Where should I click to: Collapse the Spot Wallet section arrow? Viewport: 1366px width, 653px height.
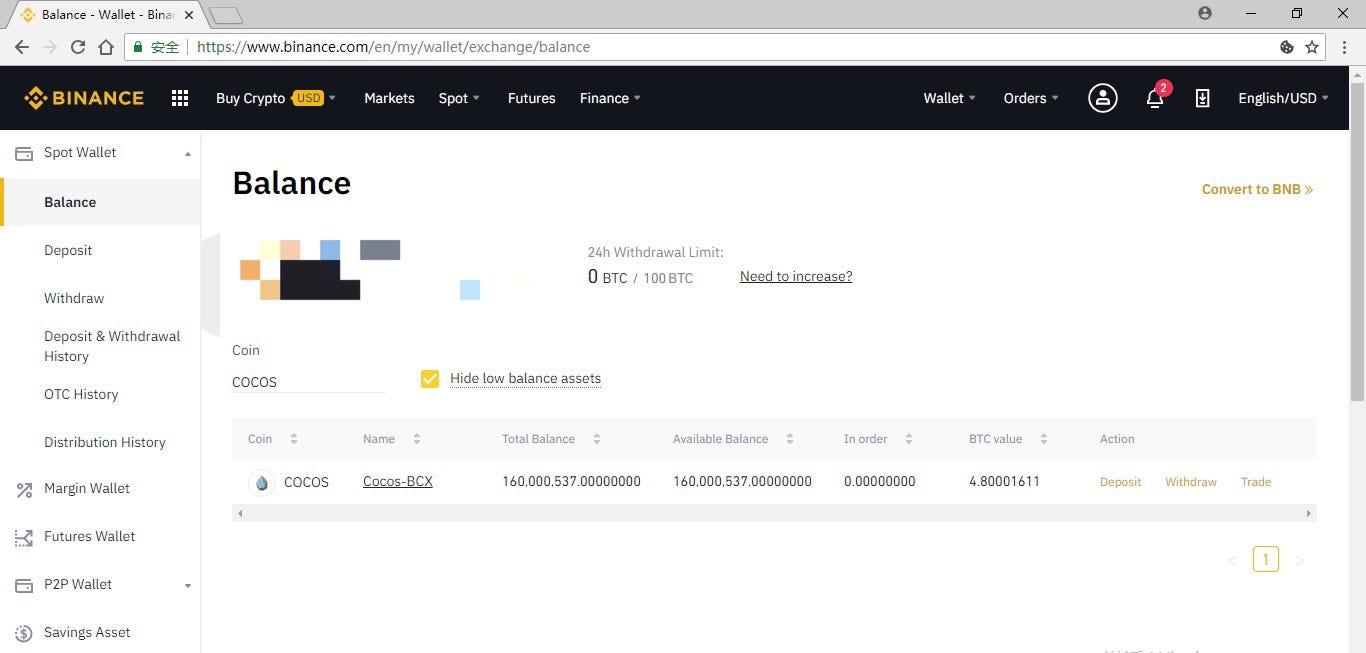187,154
